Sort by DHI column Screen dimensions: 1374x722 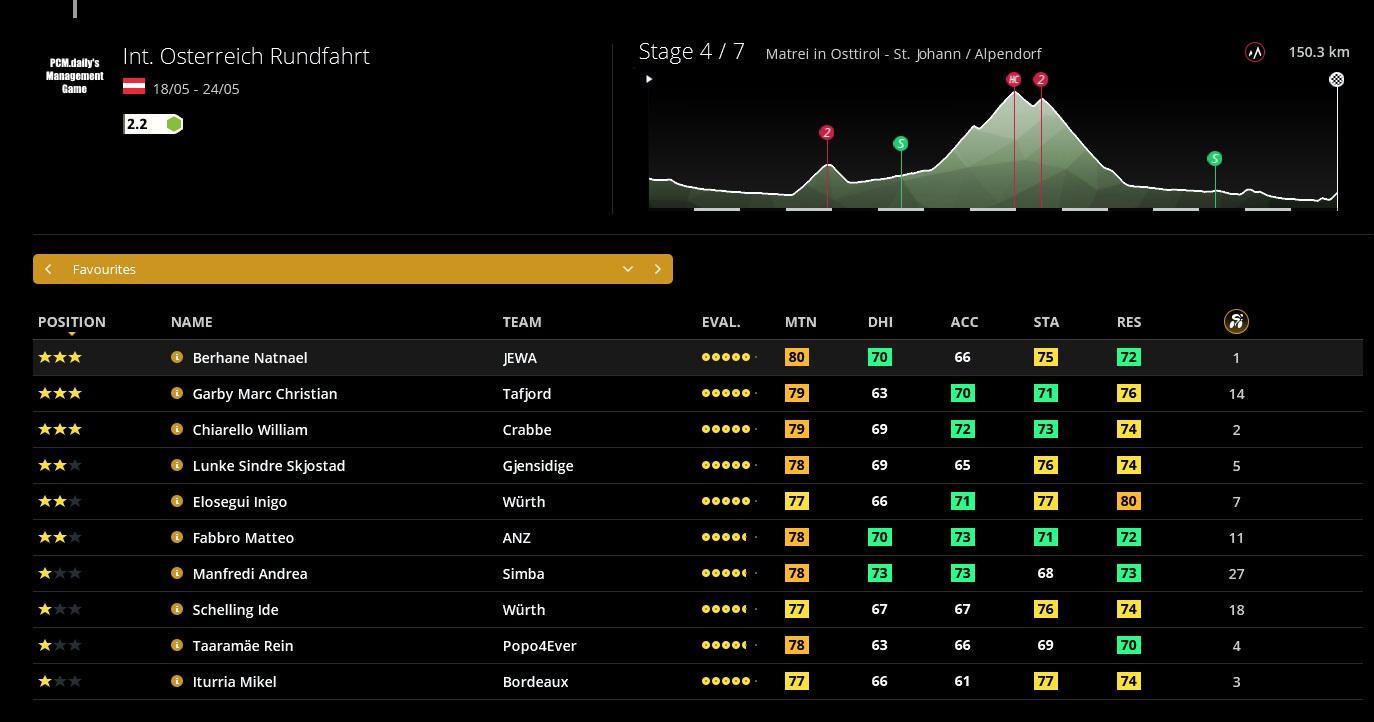[880, 322]
